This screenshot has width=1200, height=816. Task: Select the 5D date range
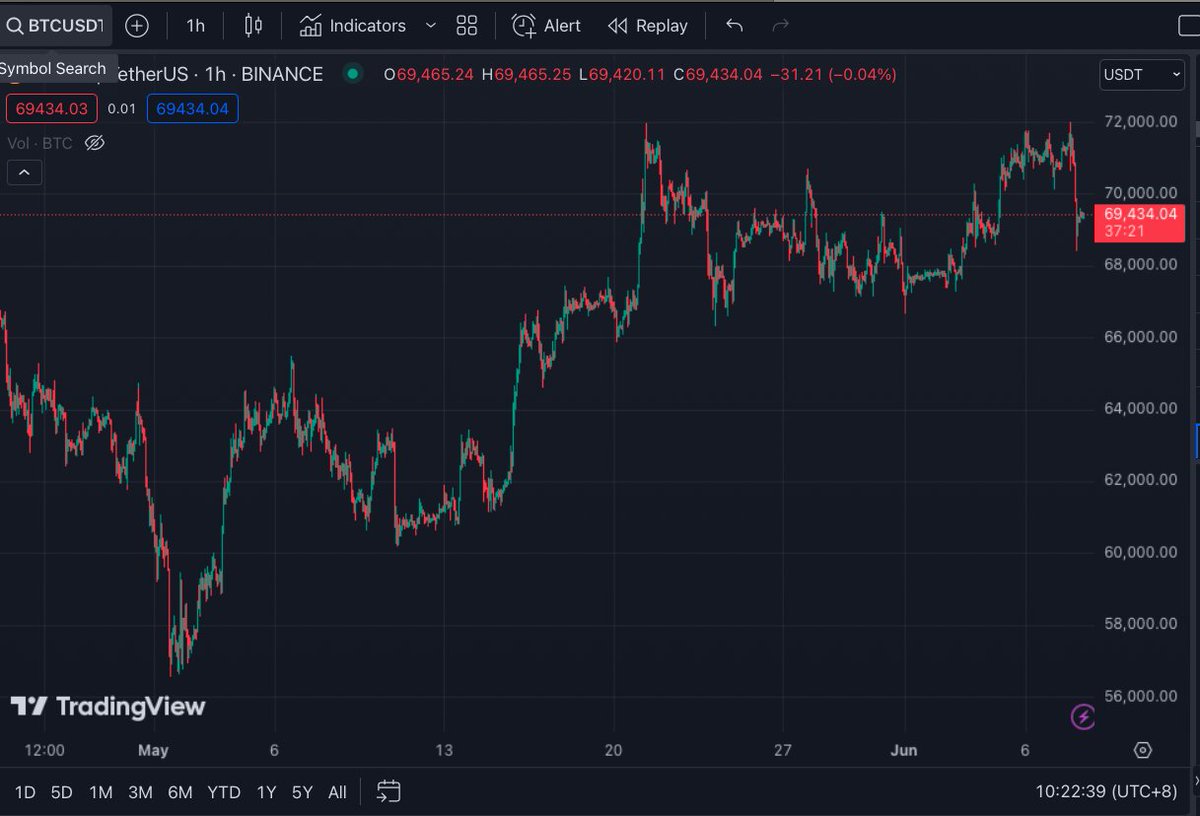click(62, 792)
